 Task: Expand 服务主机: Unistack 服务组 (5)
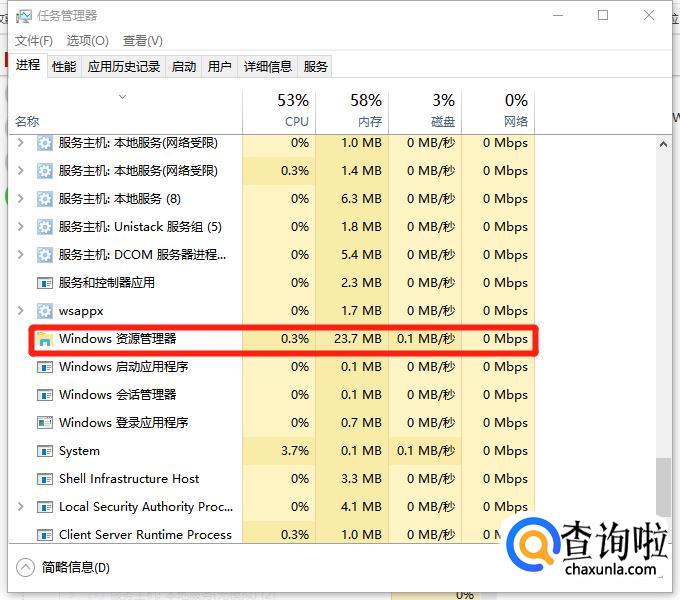point(20,227)
